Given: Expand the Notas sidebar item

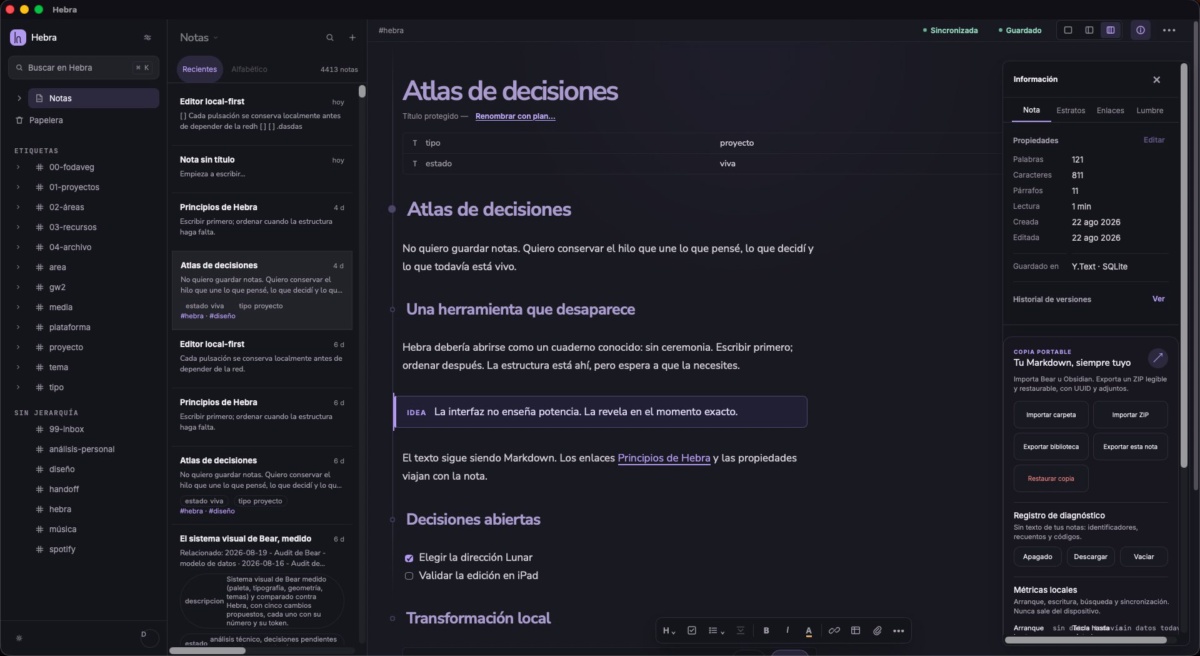Looking at the screenshot, I should 19,98.
